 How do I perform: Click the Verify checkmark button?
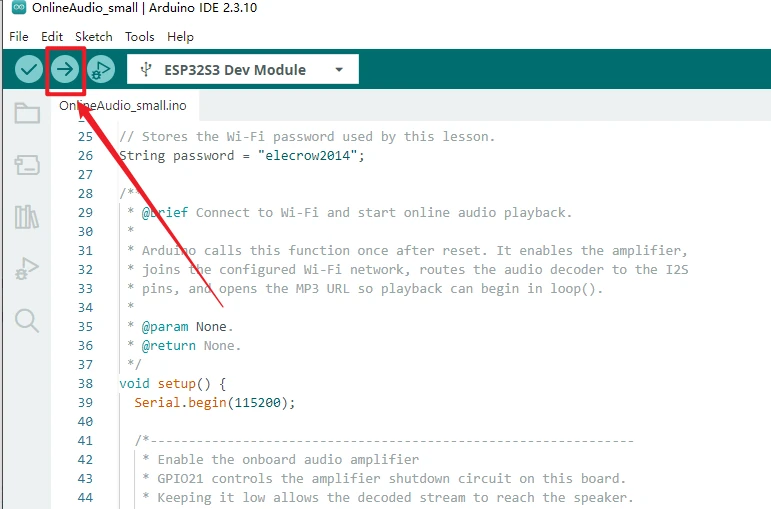[29, 69]
